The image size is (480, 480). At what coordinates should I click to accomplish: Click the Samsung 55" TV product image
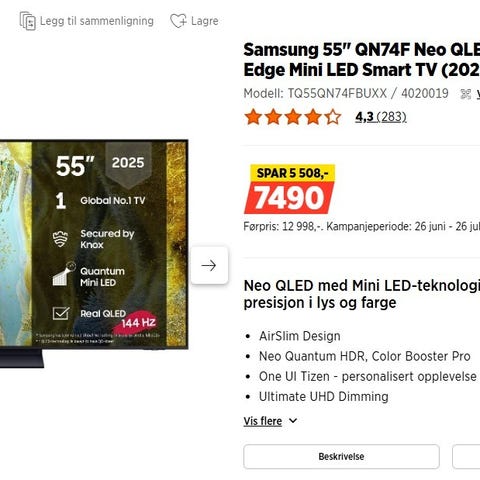[x=94, y=253]
